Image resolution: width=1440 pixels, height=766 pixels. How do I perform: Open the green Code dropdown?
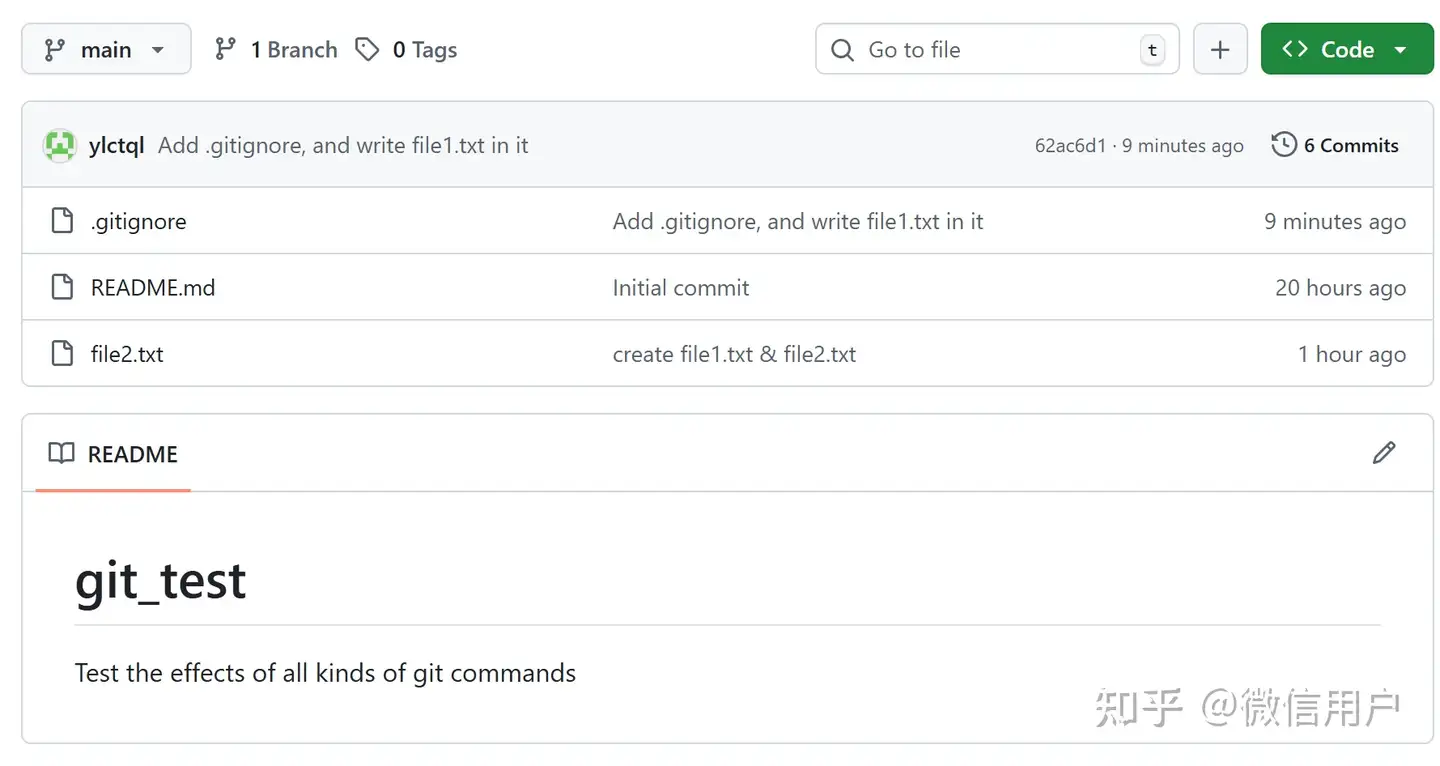click(1347, 50)
